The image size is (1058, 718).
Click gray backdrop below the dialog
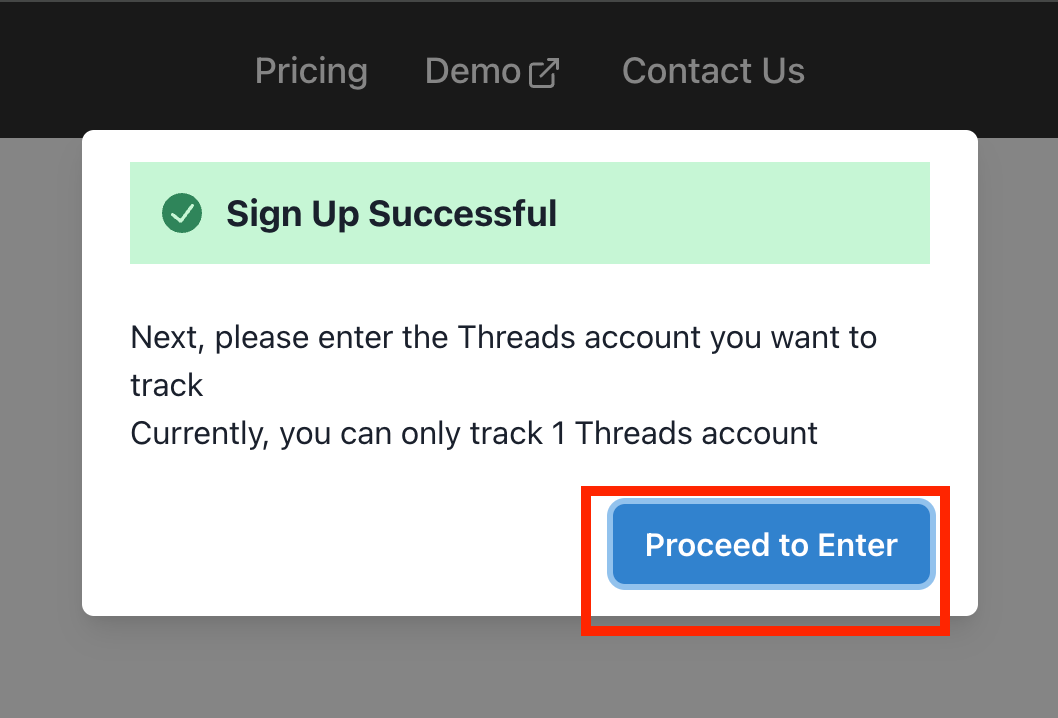point(529,667)
